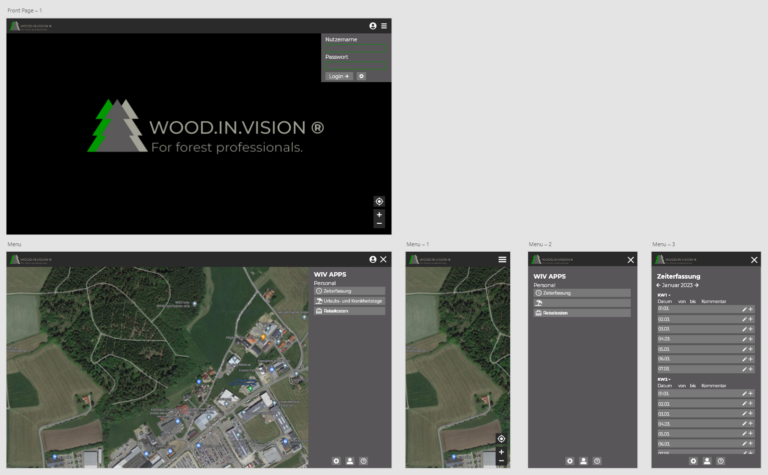Select the Menu – 3 frame label

(664, 244)
